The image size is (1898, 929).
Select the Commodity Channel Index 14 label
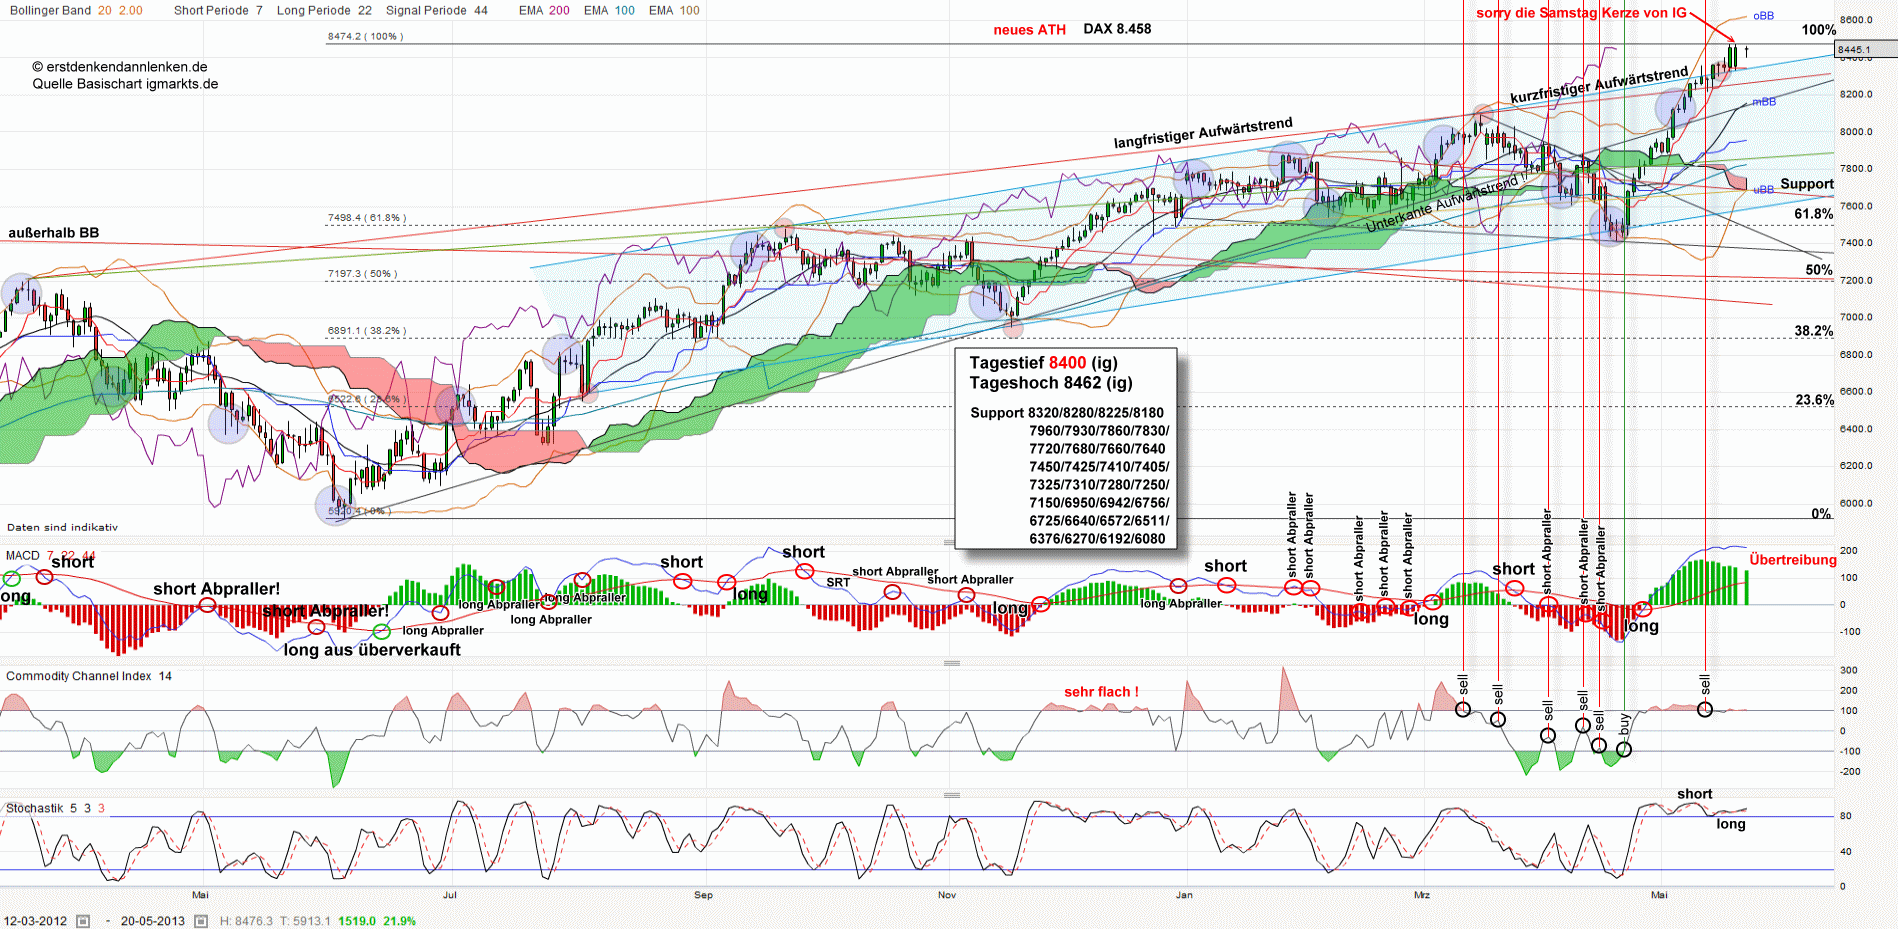click(89, 676)
